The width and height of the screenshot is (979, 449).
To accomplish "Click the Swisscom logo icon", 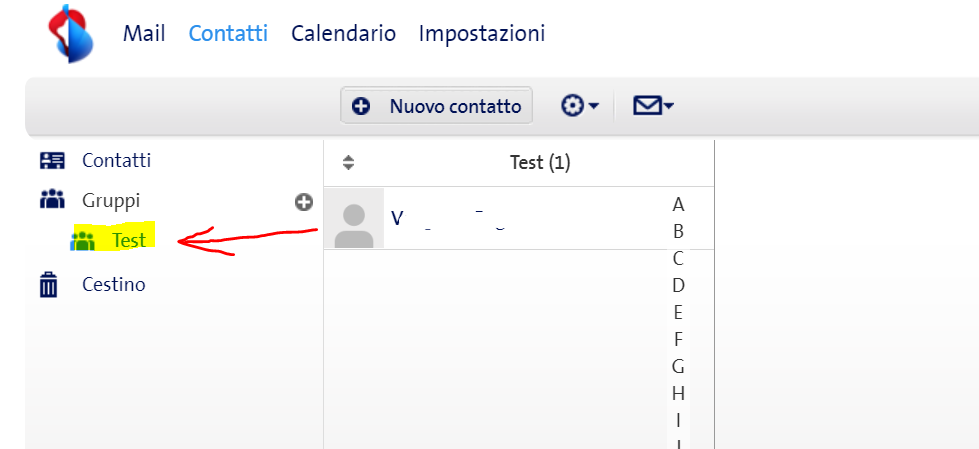I will [71, 33].
